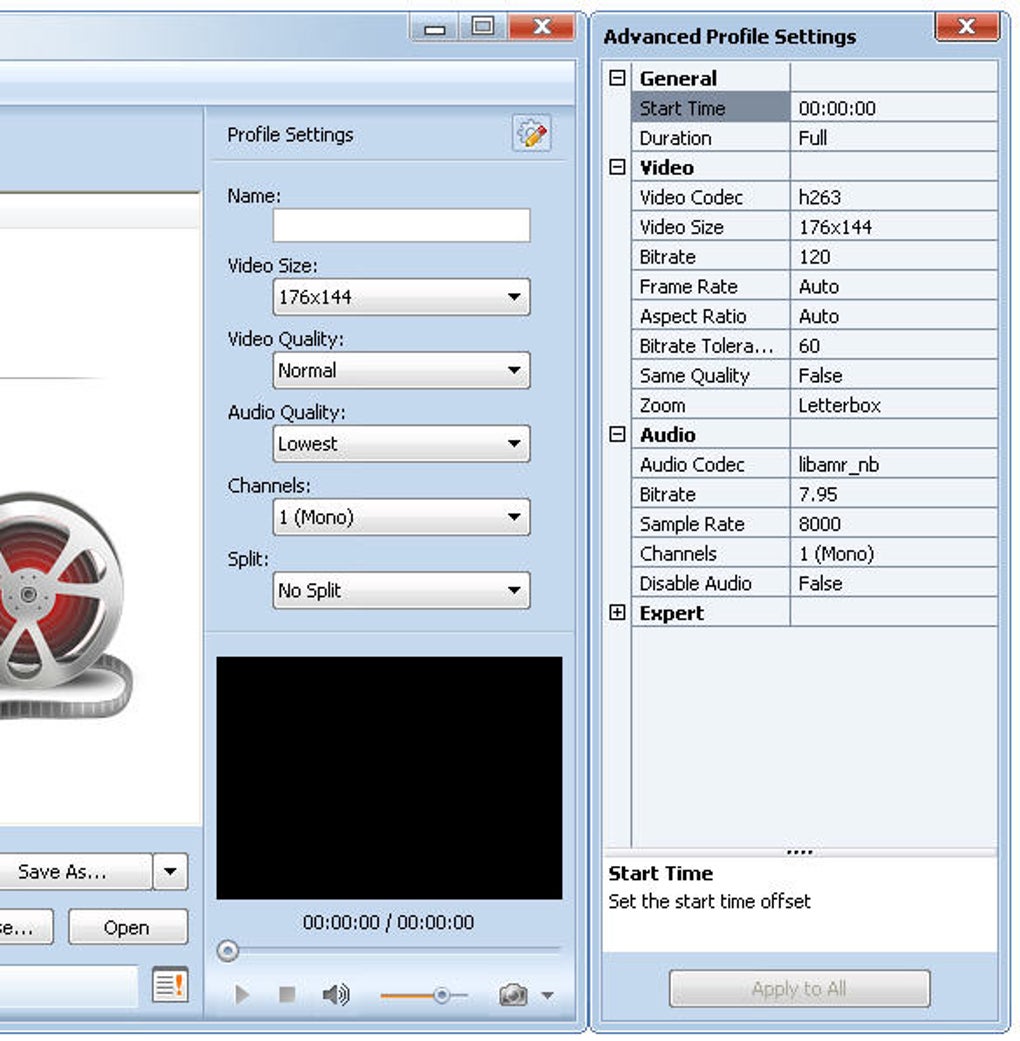The height and width of the screenshot is (1041, 1020).
Task: Minimize the main converter window
Action: pyautogui.click(x=435, y=27)
